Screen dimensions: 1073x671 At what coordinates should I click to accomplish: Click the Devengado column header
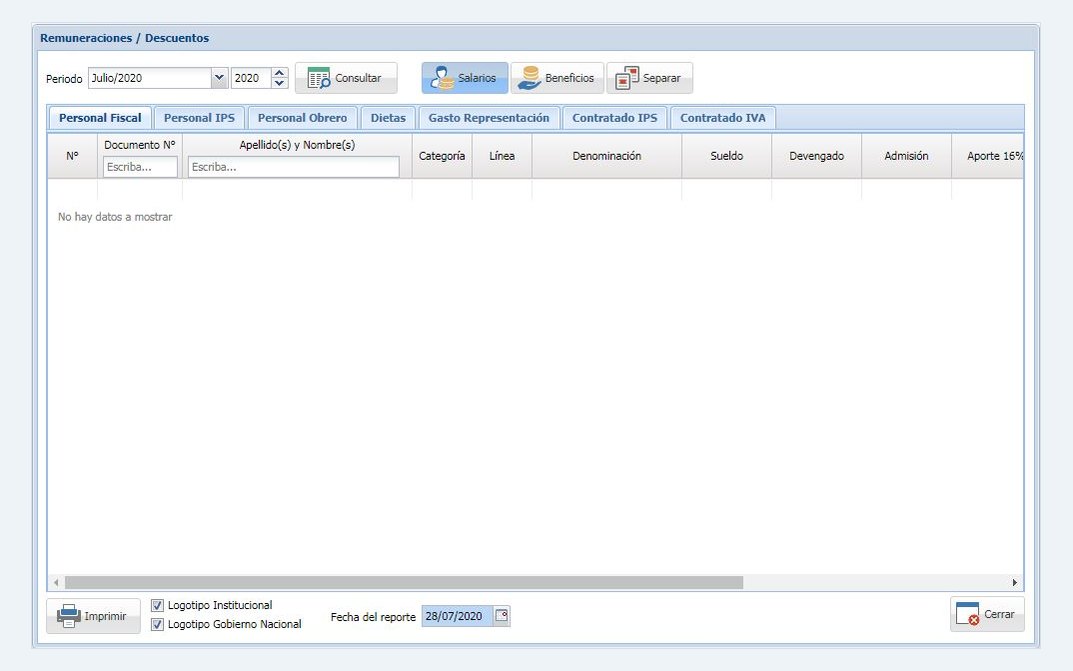coord(816,156)
